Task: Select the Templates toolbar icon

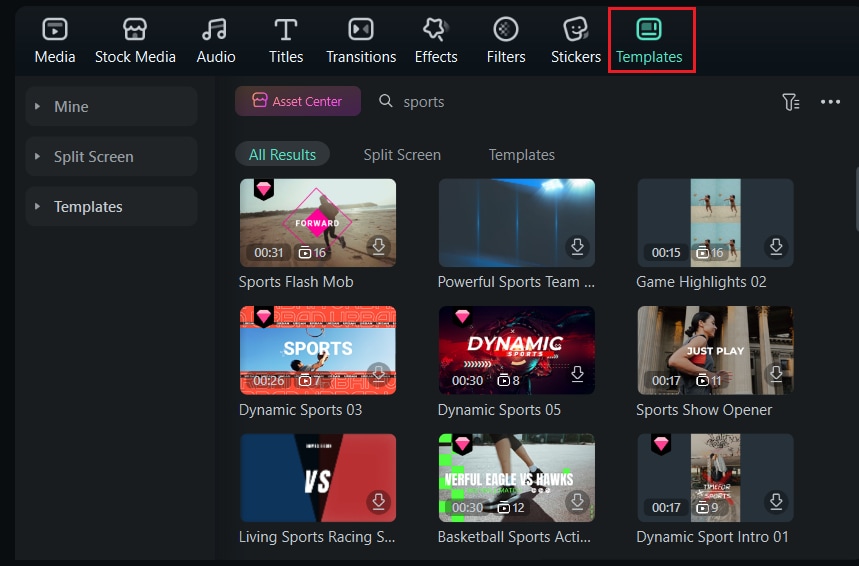Action: tap(649, 30)
